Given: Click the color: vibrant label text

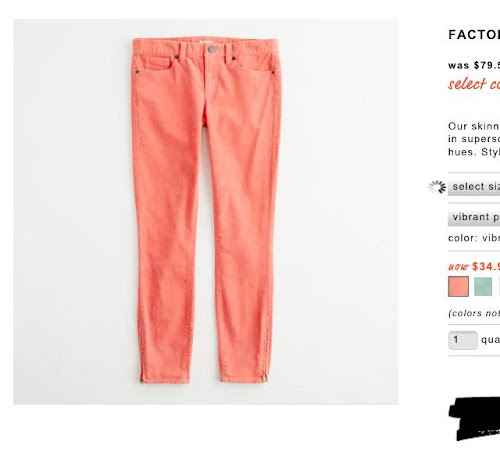Looking at the screenshot, I should (x=474, y=238).
